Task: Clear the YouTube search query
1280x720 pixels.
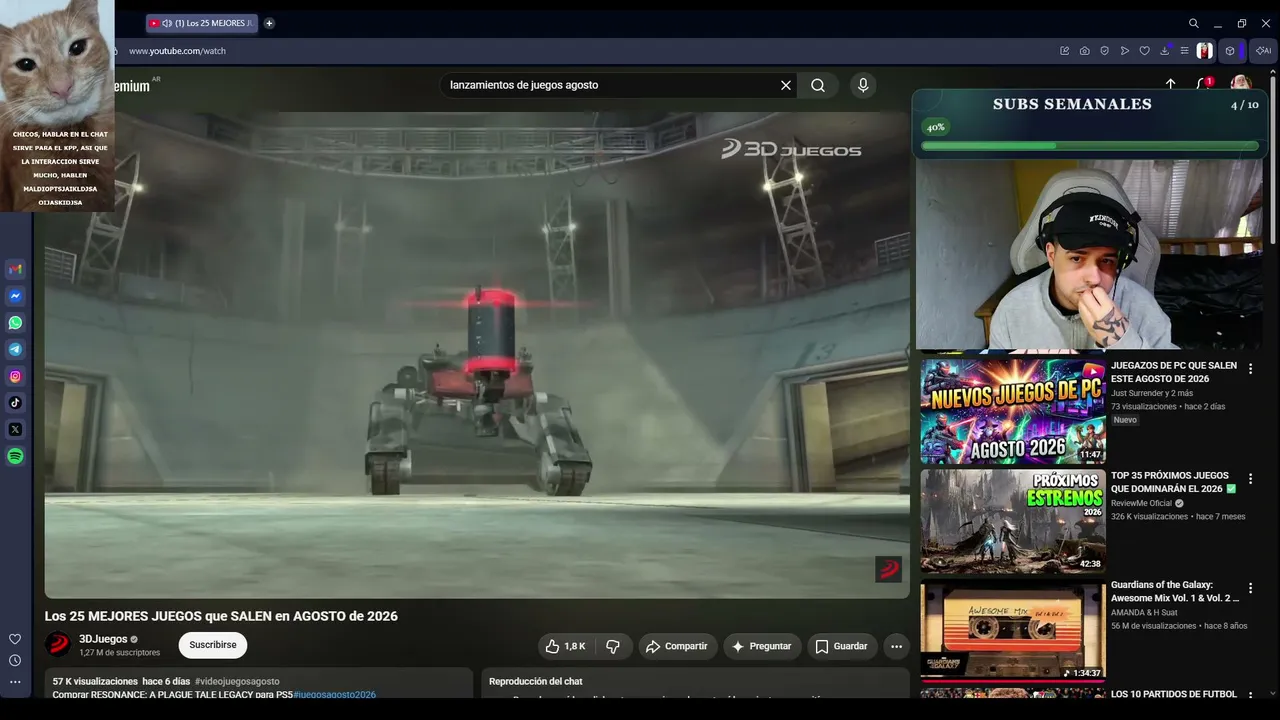Action: pos(786,85)
